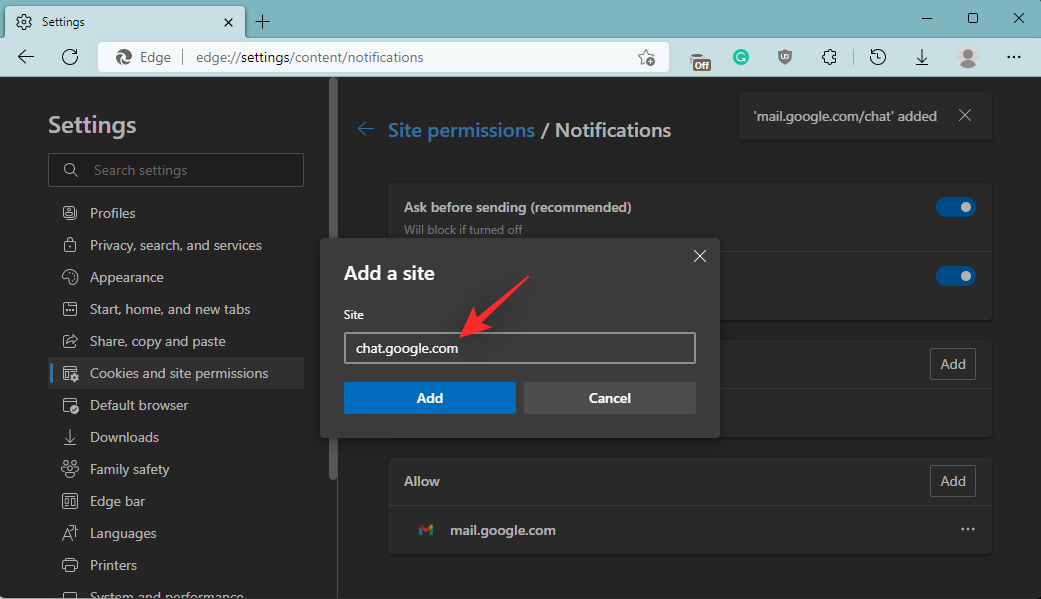The image size is (1041, 599).
Task: Click the add-to-favorites star icon
Action: pyautogui.click(x=647, y=58)
